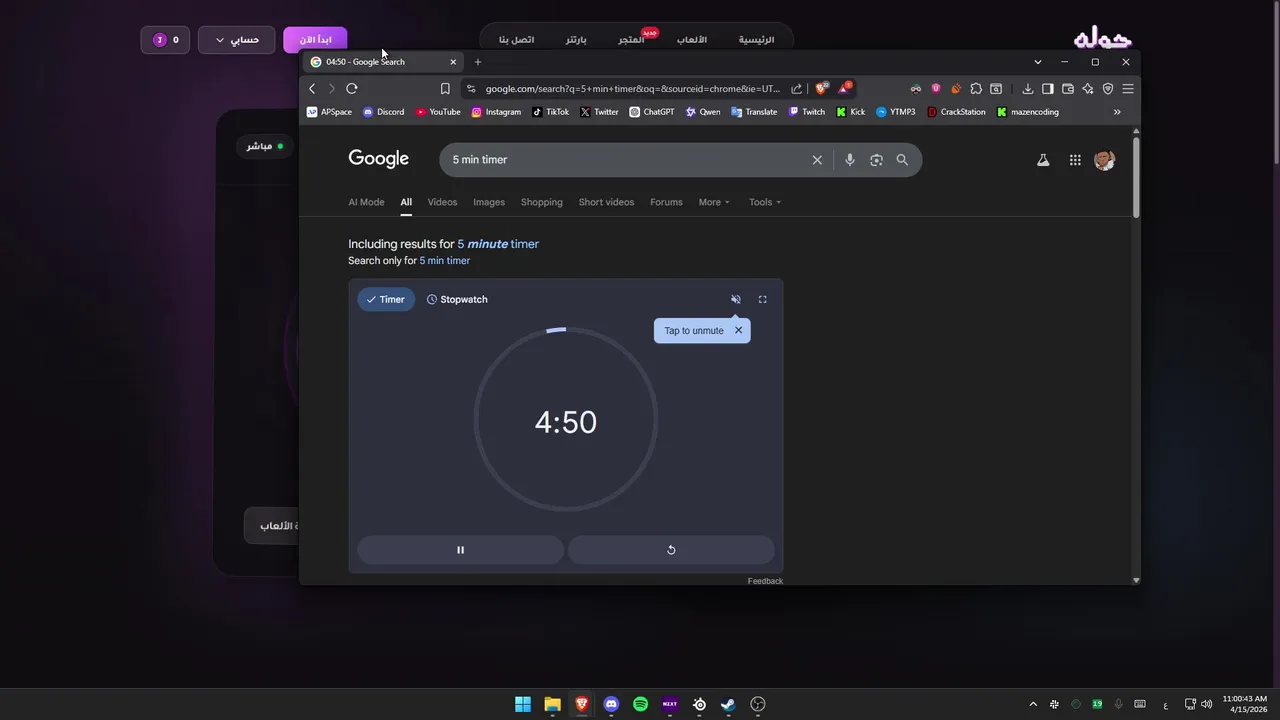Open a new browser tab
Viewport: 1280px width, 720px height.
[477, 62]
